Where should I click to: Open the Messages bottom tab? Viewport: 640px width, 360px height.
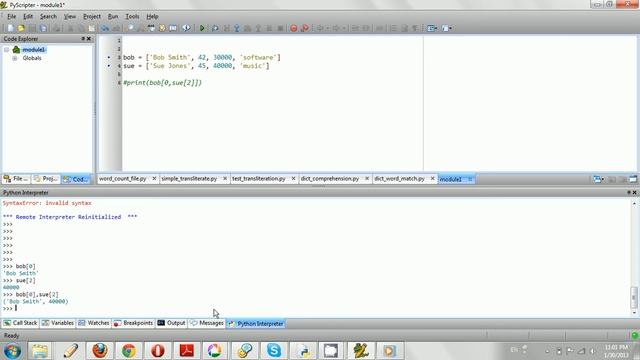tap(207, 323)
